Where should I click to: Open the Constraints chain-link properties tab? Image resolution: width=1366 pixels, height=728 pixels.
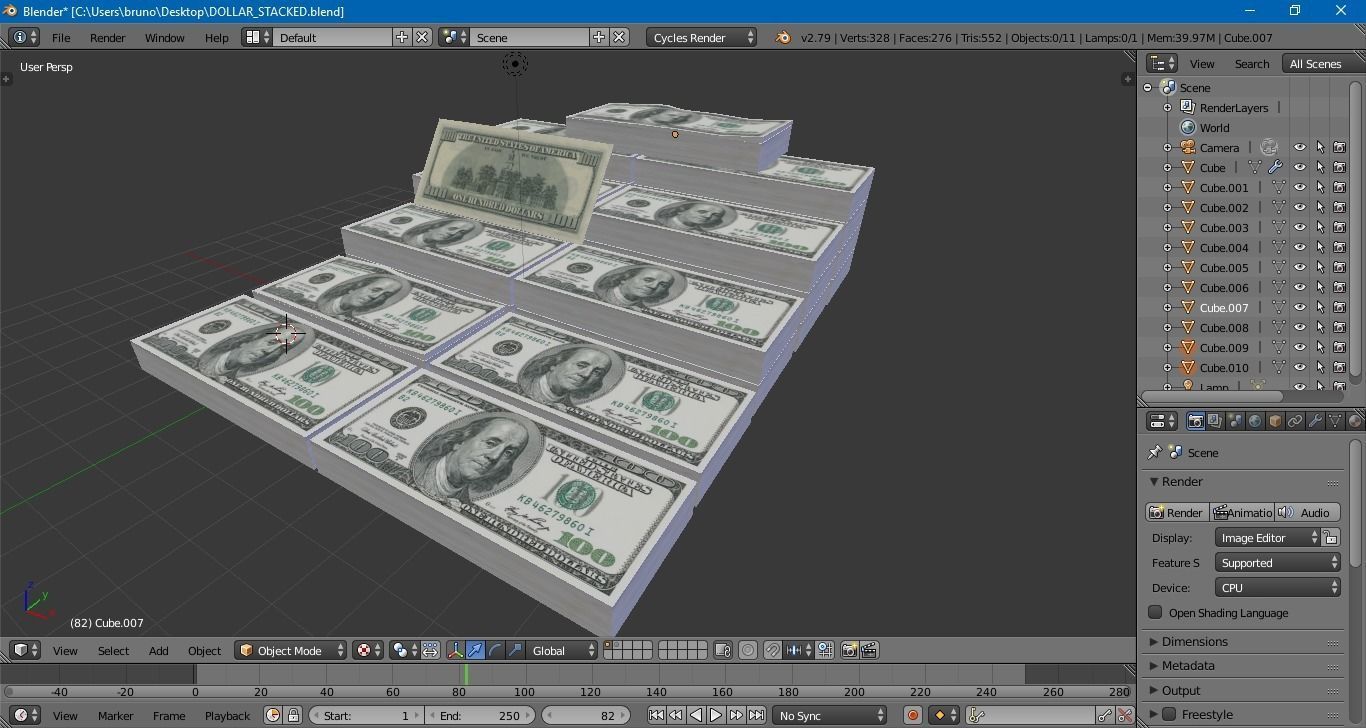pyautogui.click(x=1295, y=420)
